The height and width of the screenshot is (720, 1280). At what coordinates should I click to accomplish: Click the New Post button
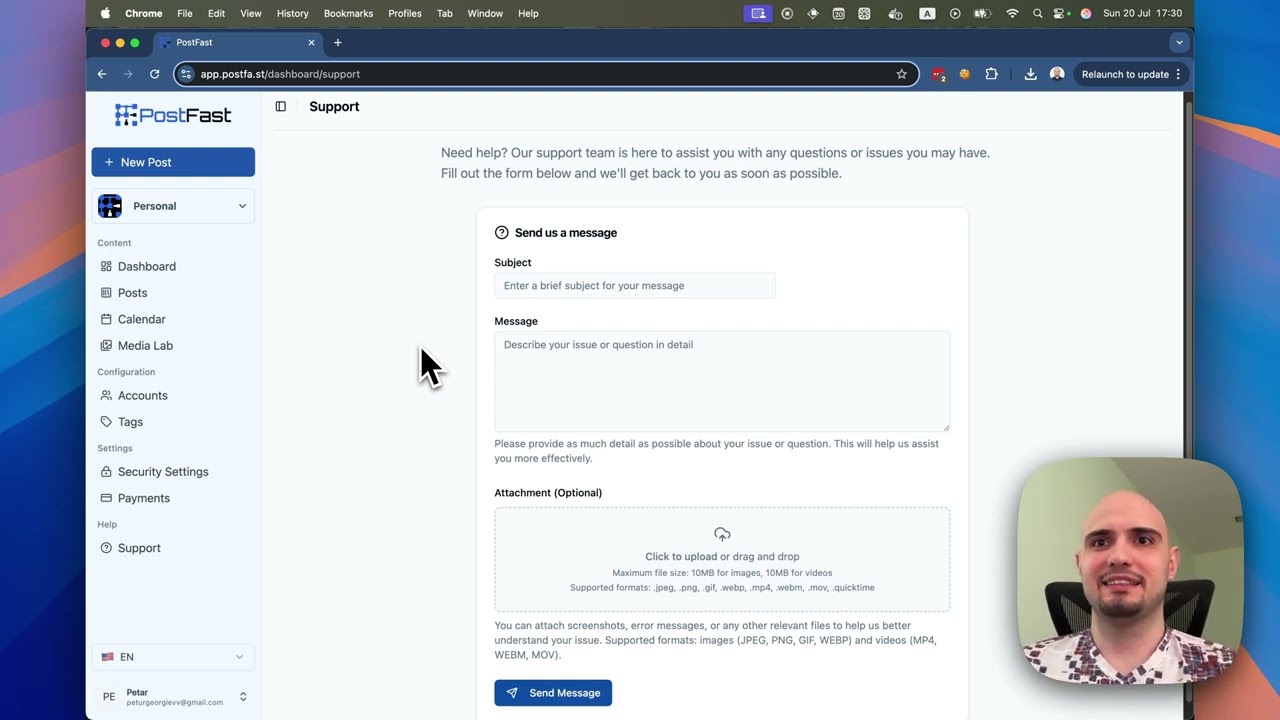tap(173, 162)
